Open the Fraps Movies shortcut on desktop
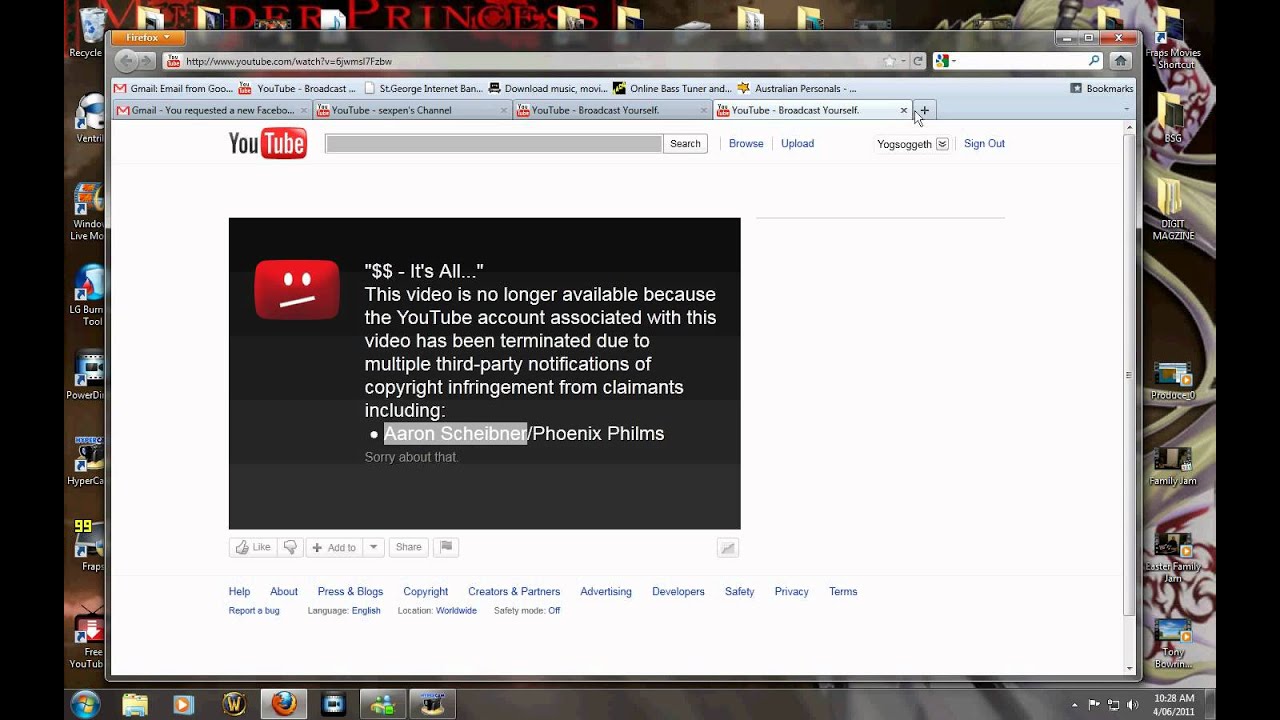 click(1172, 39)
